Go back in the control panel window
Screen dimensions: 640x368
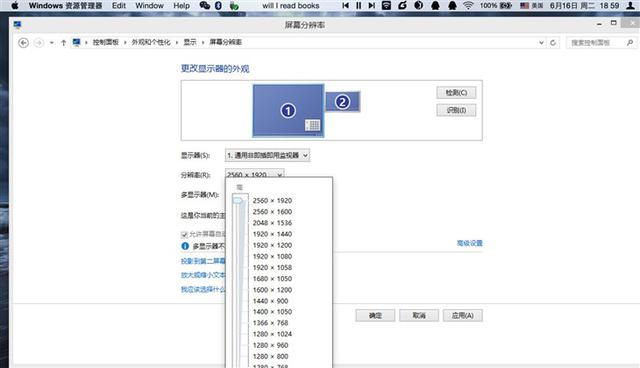[x=24, y=42]
